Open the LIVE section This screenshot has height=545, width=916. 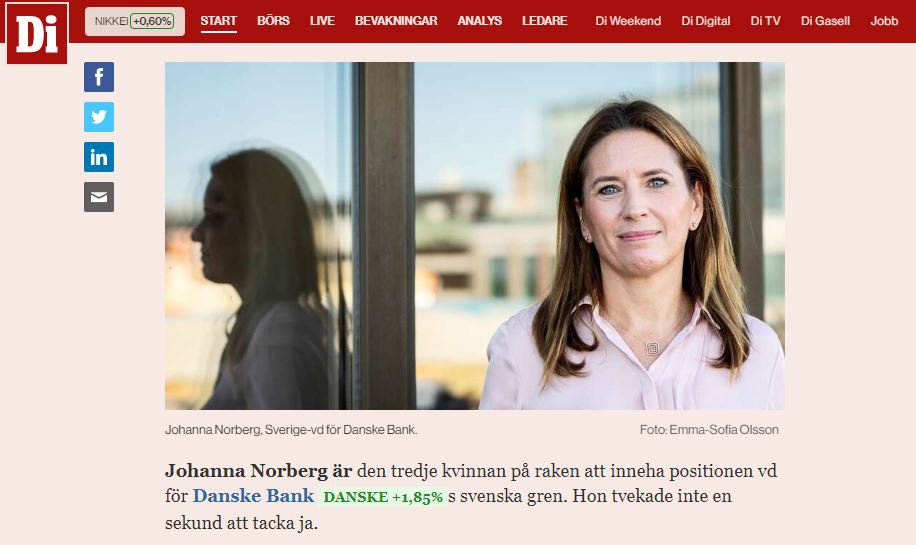coord(322,21)
